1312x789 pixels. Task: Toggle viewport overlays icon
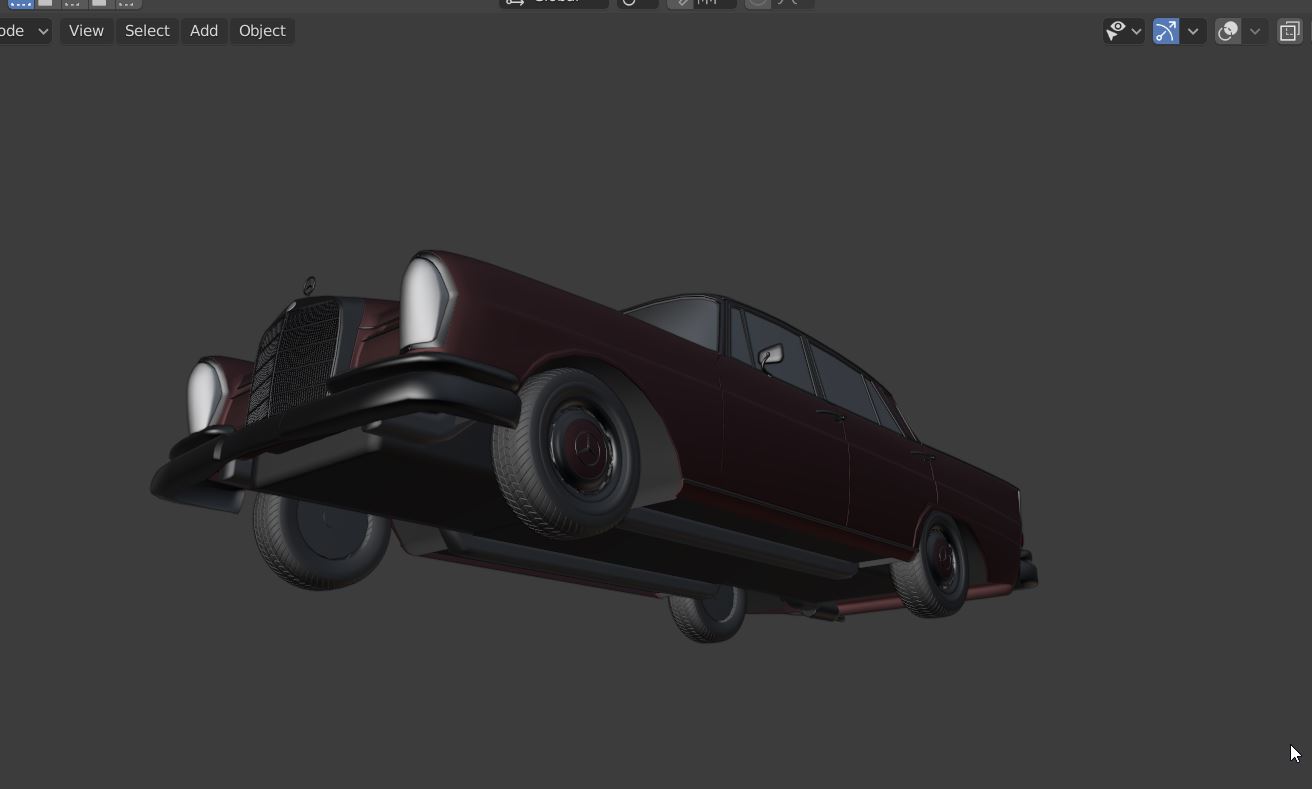(1228, 31)
